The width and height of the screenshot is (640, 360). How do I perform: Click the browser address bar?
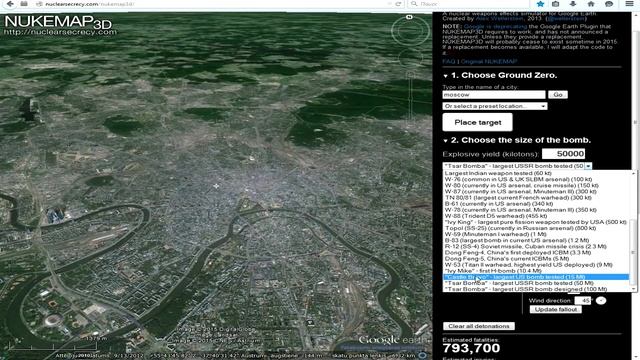[212, 4]
